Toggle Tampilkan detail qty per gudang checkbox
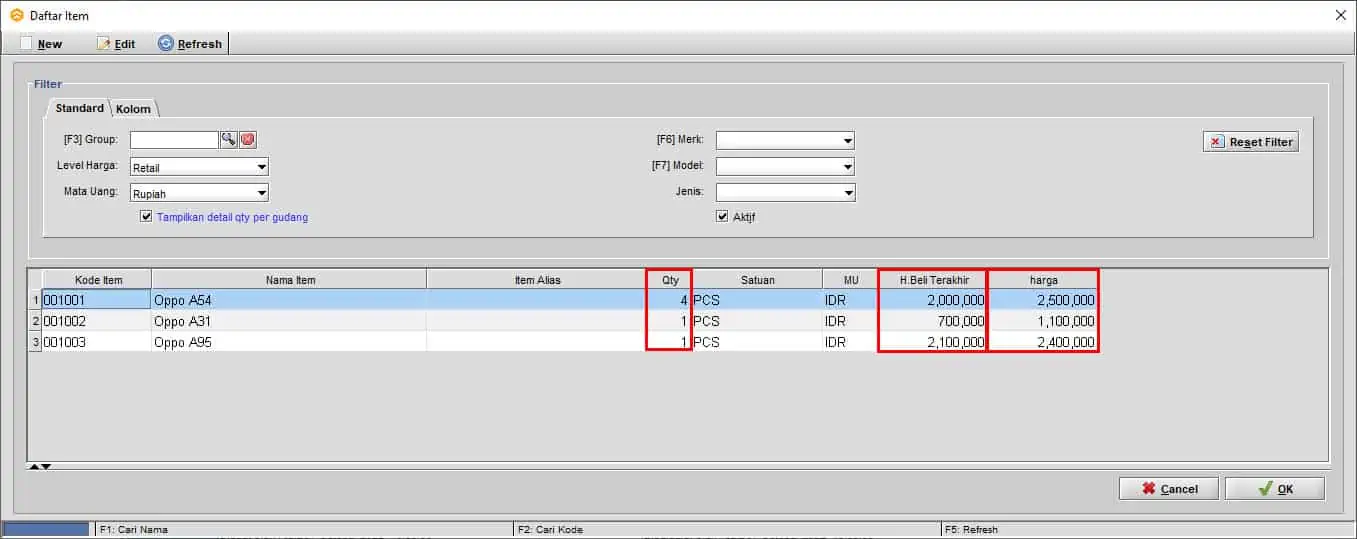Screen dimensions: 1357x539 [x=147, y=216]
